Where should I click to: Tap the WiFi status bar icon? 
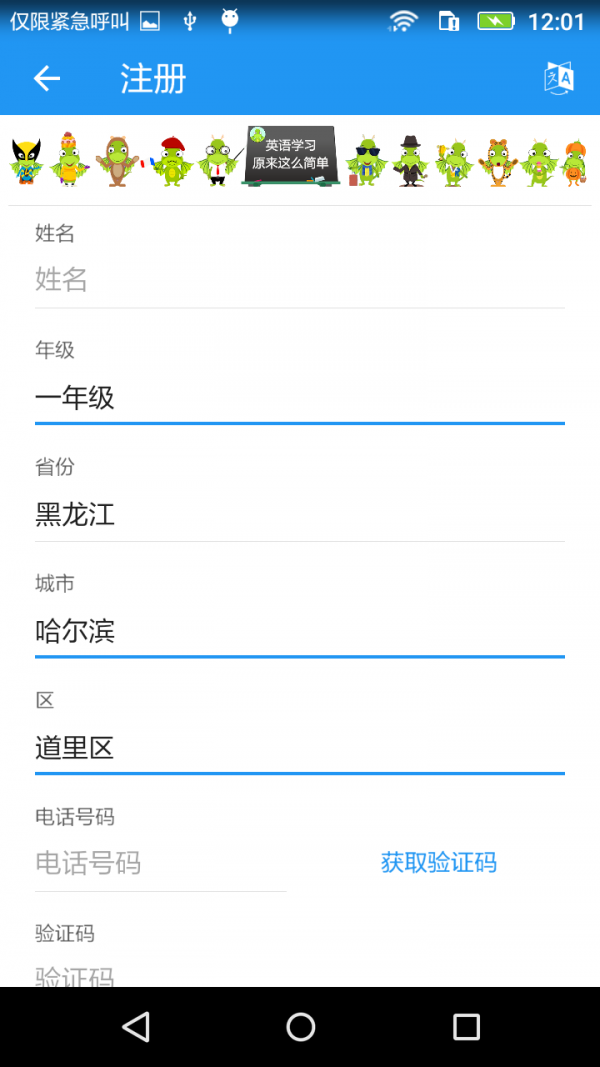click(403, 21)
